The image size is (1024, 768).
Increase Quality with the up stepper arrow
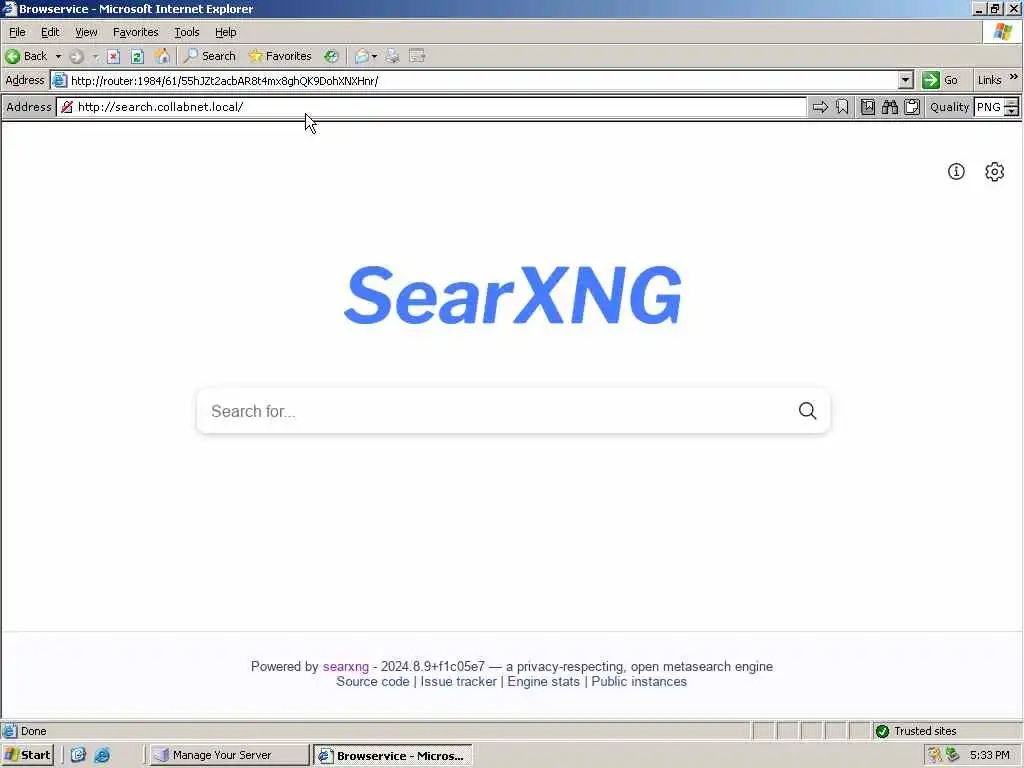(x=1012, y=103)
